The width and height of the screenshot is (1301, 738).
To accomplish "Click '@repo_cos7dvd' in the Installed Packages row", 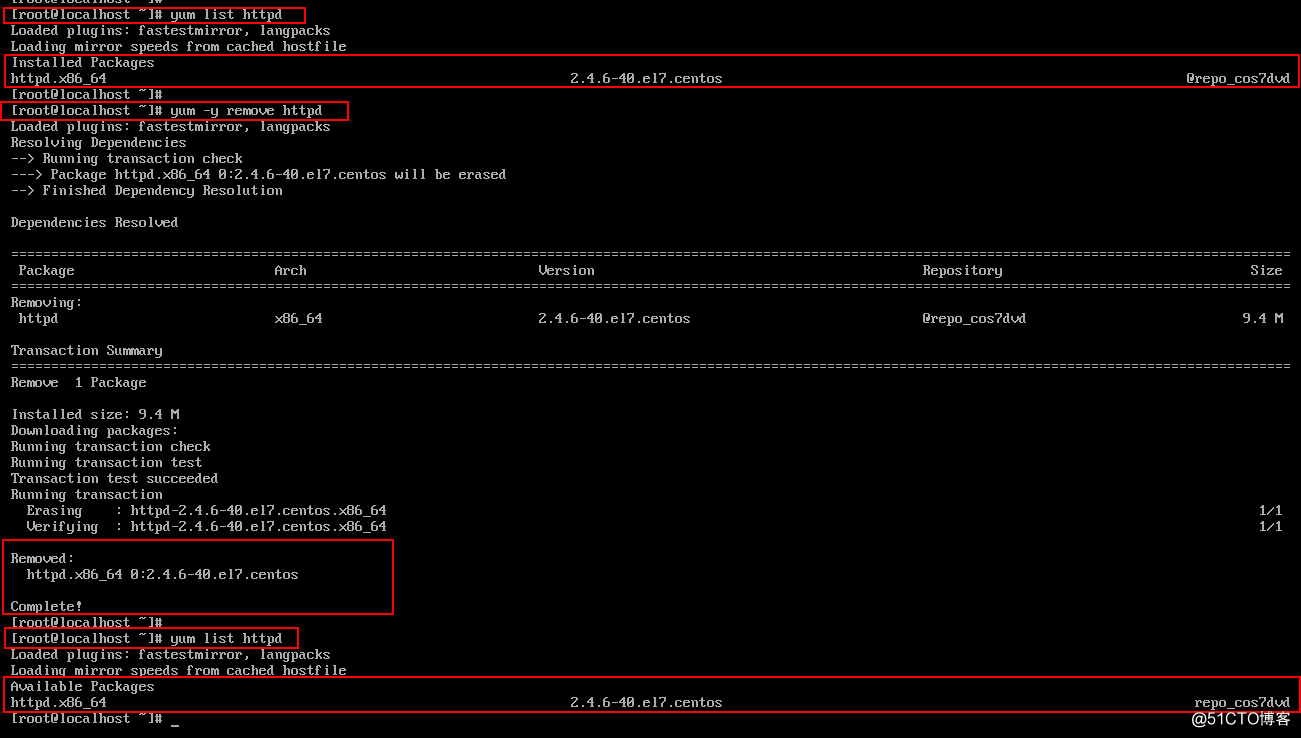I will [1238, 78].
